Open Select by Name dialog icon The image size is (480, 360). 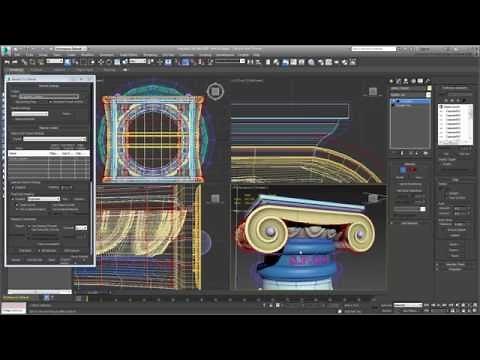click(x=76, y=62)
